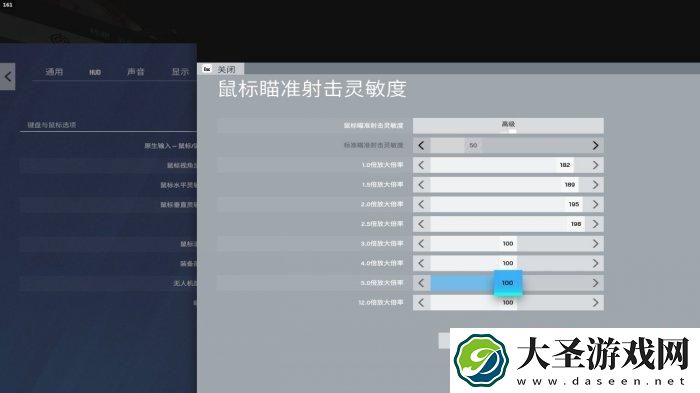Click right arrow of 4.0倍放大倍率 row
This screenshot has height=393, width=700.
[x=595, y=263]
